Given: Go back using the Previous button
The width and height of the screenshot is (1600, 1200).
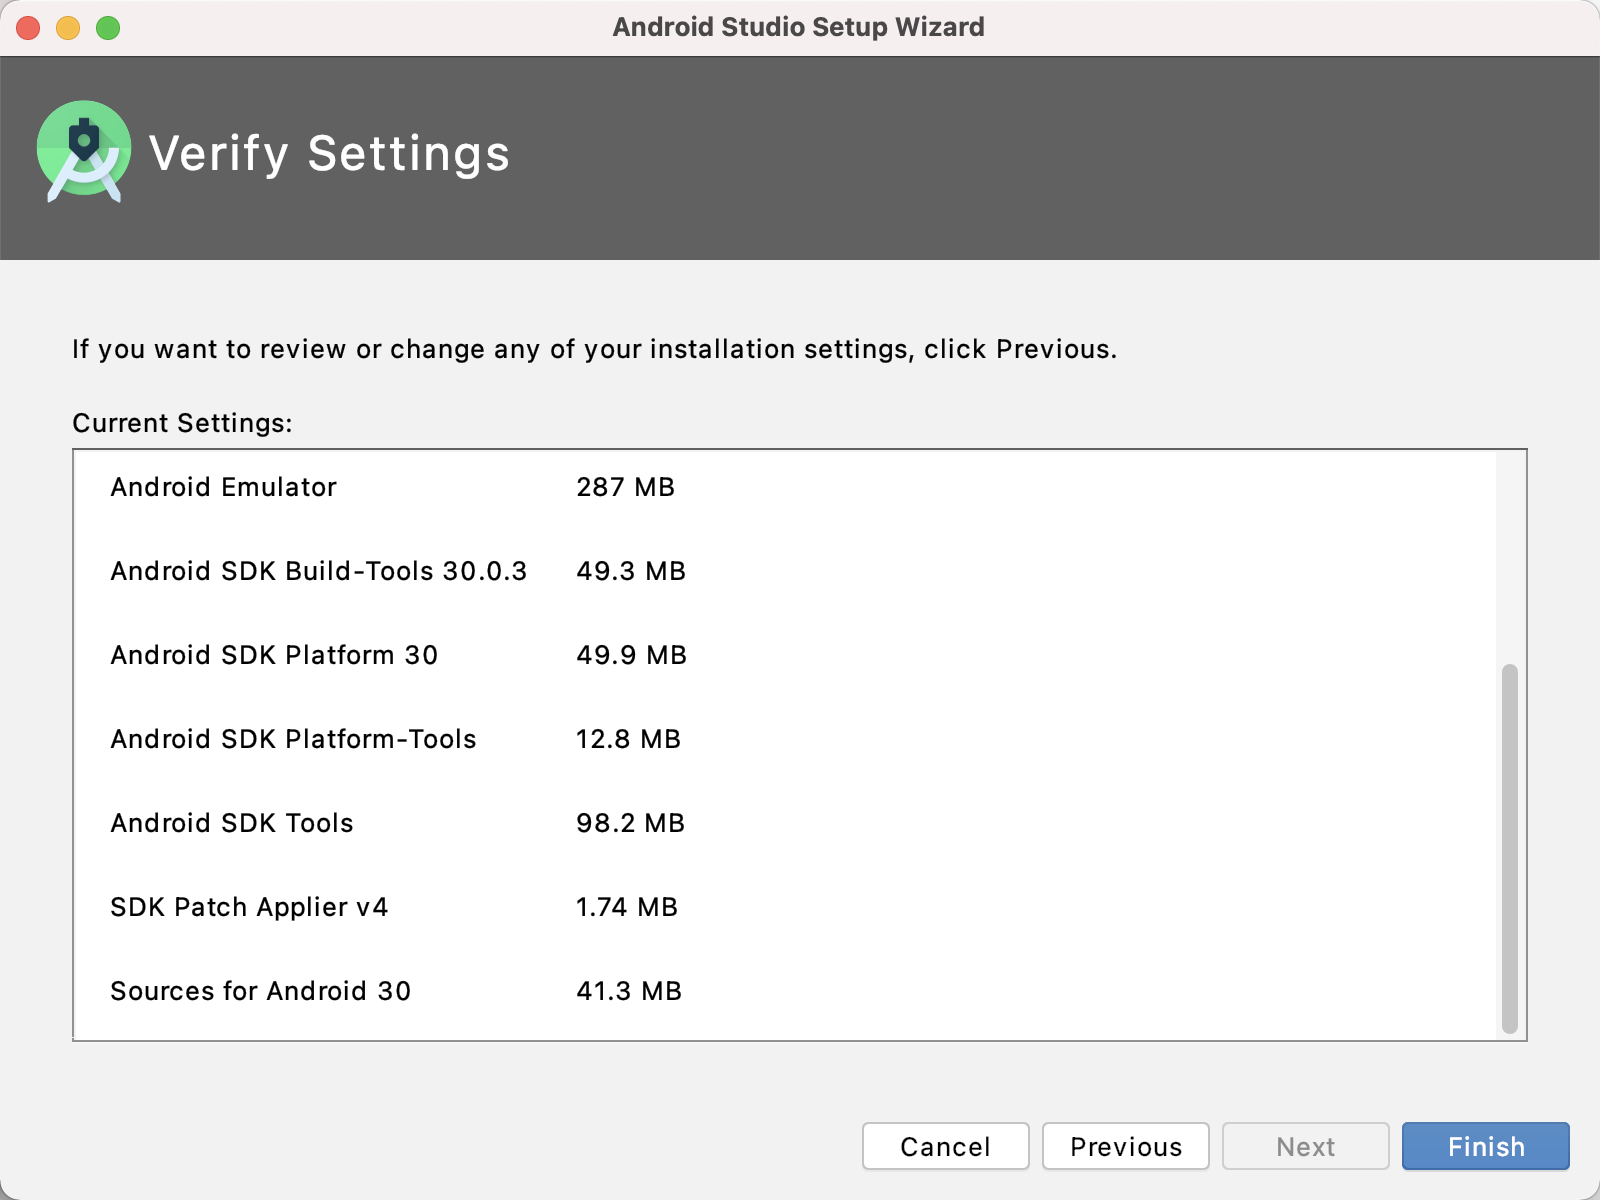Looking at the screenshot, I should 1125,1146.
